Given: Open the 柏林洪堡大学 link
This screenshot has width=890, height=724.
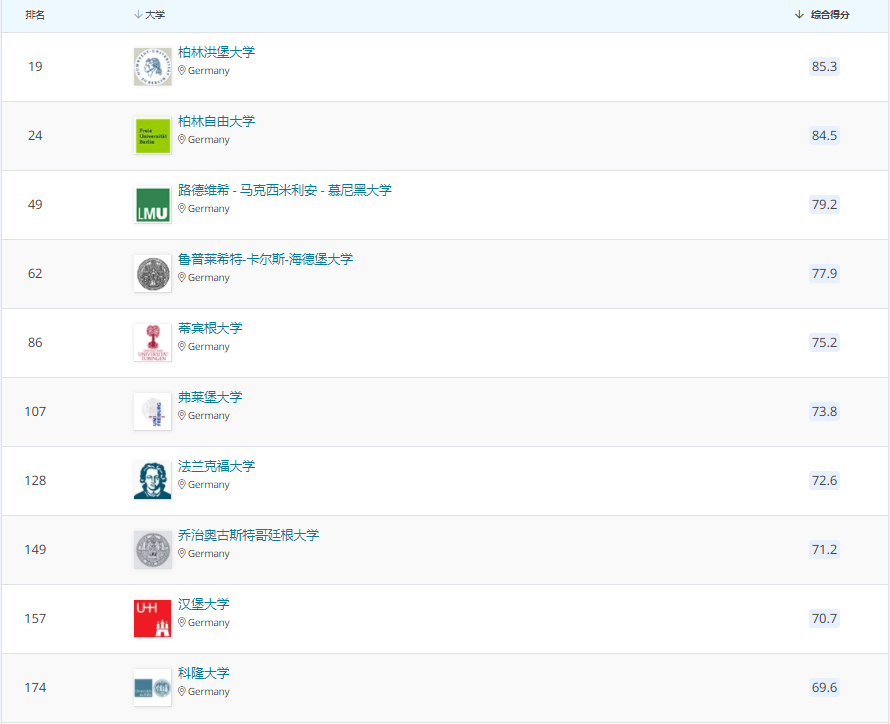Looking at the screenshot, I should [x=216, y=52].
